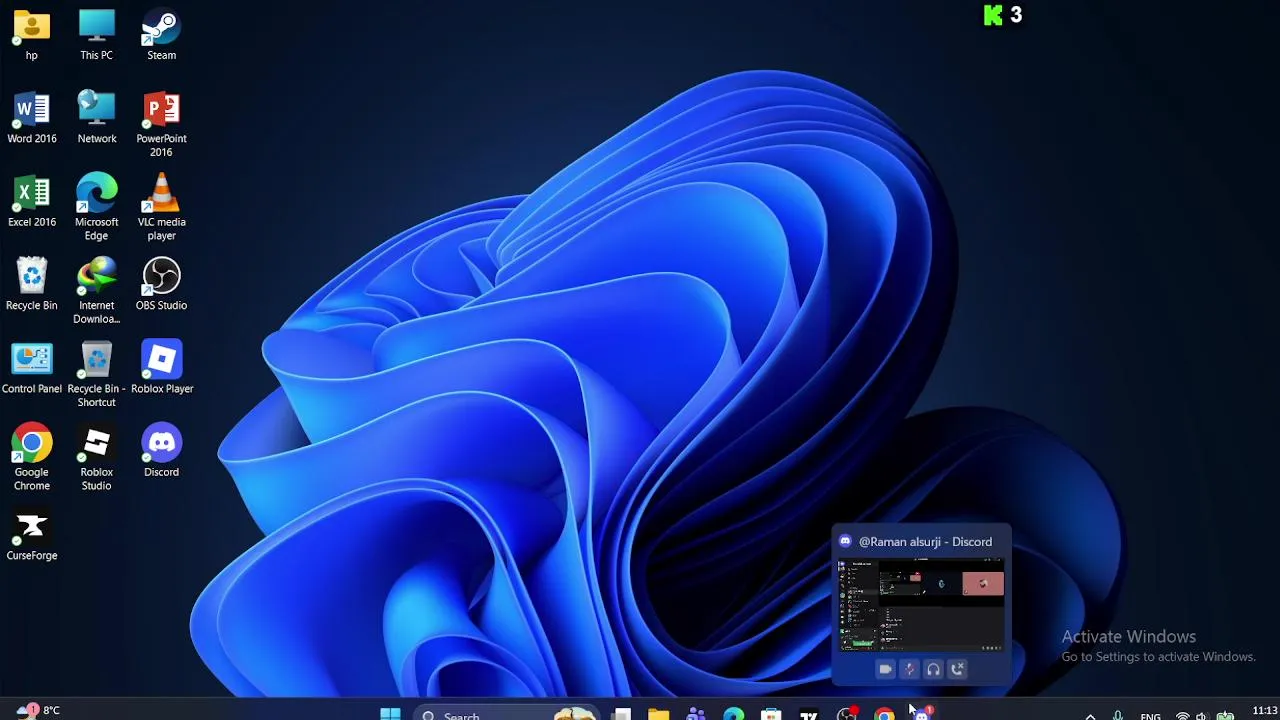Launch OBS Studio desktop icon
Screen dimensions: 1280x720
tap(161, 285)
